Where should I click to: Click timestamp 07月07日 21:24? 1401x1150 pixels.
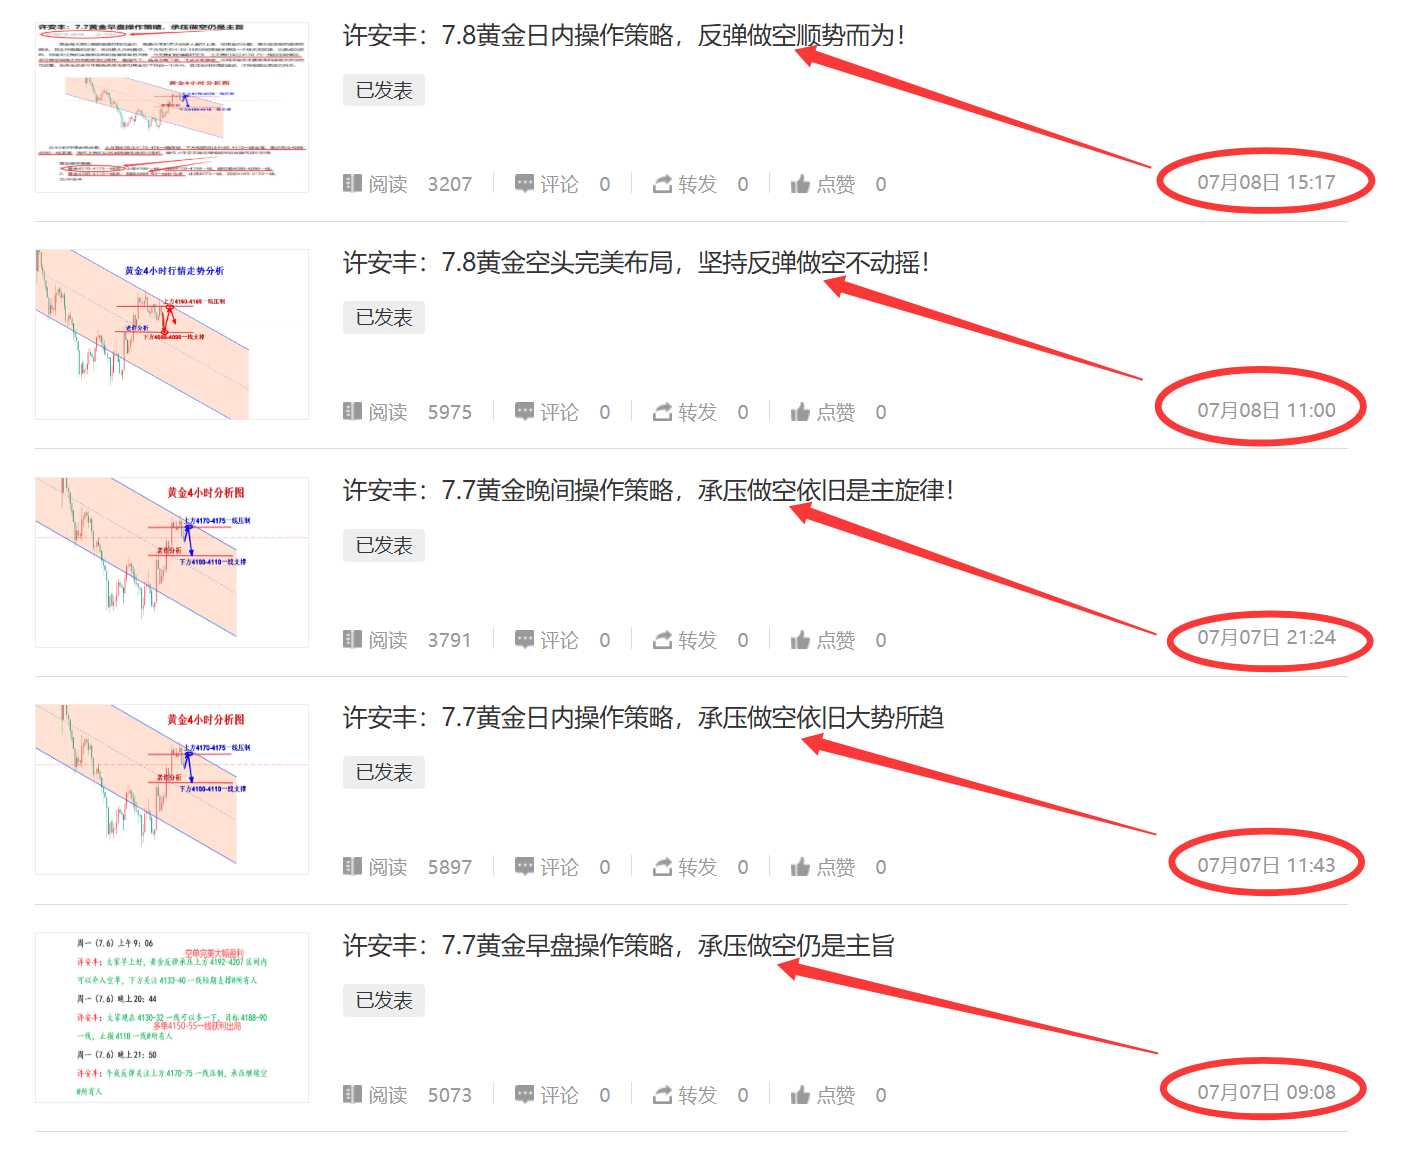[1266, 637]
